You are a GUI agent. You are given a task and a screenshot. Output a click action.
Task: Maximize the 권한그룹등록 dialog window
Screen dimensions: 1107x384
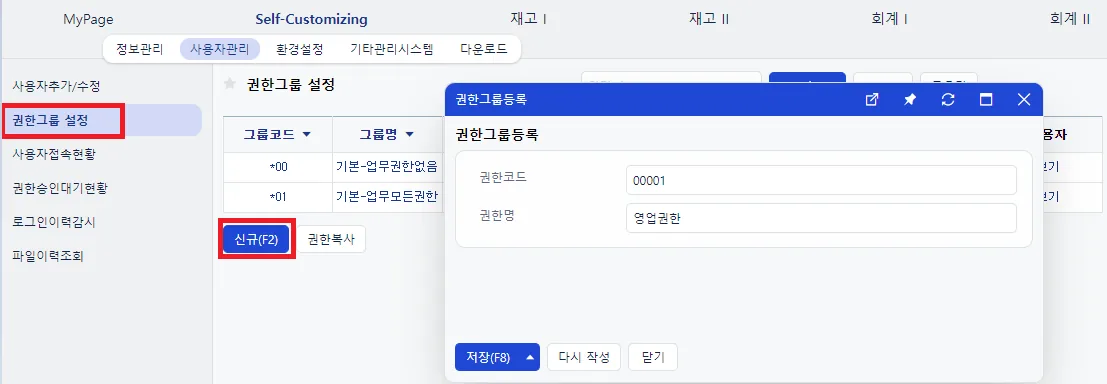pos(986,100)
